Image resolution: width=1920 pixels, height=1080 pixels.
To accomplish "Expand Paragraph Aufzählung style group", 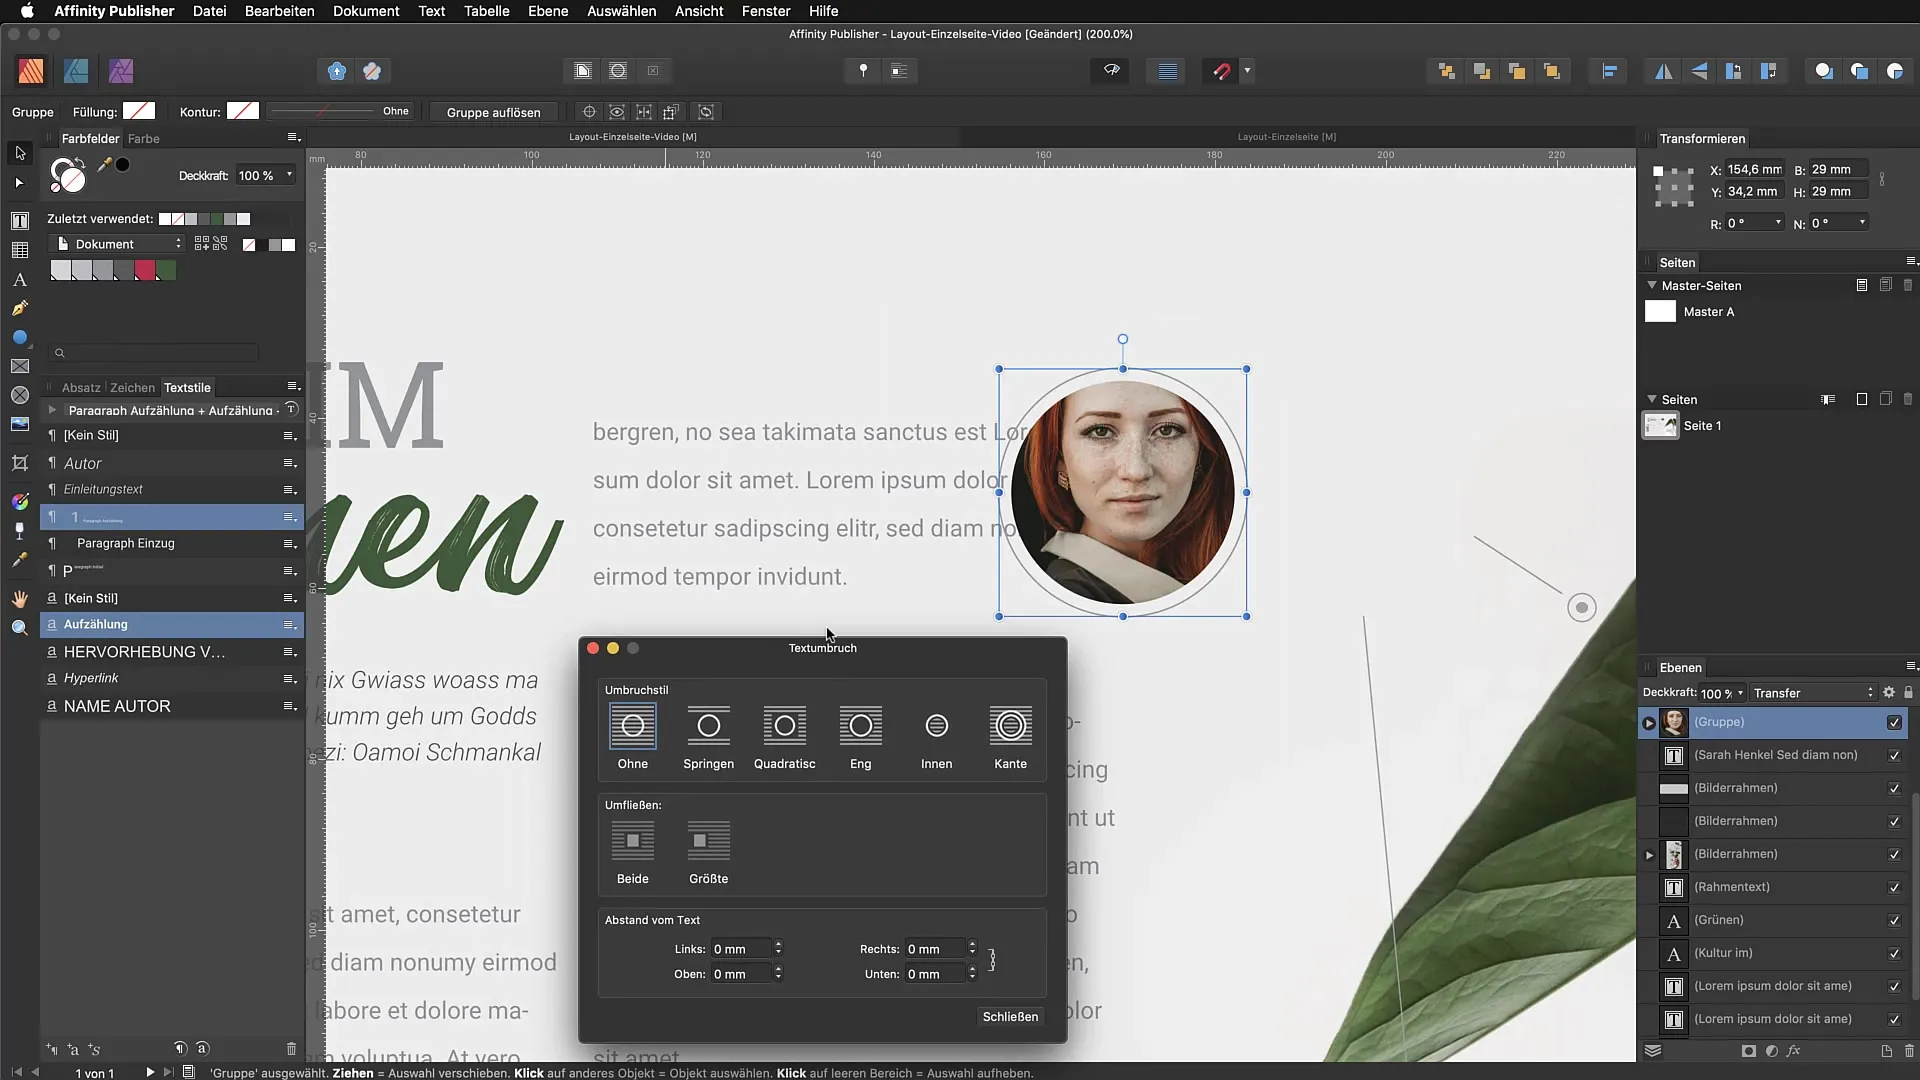I will (52, 410).
